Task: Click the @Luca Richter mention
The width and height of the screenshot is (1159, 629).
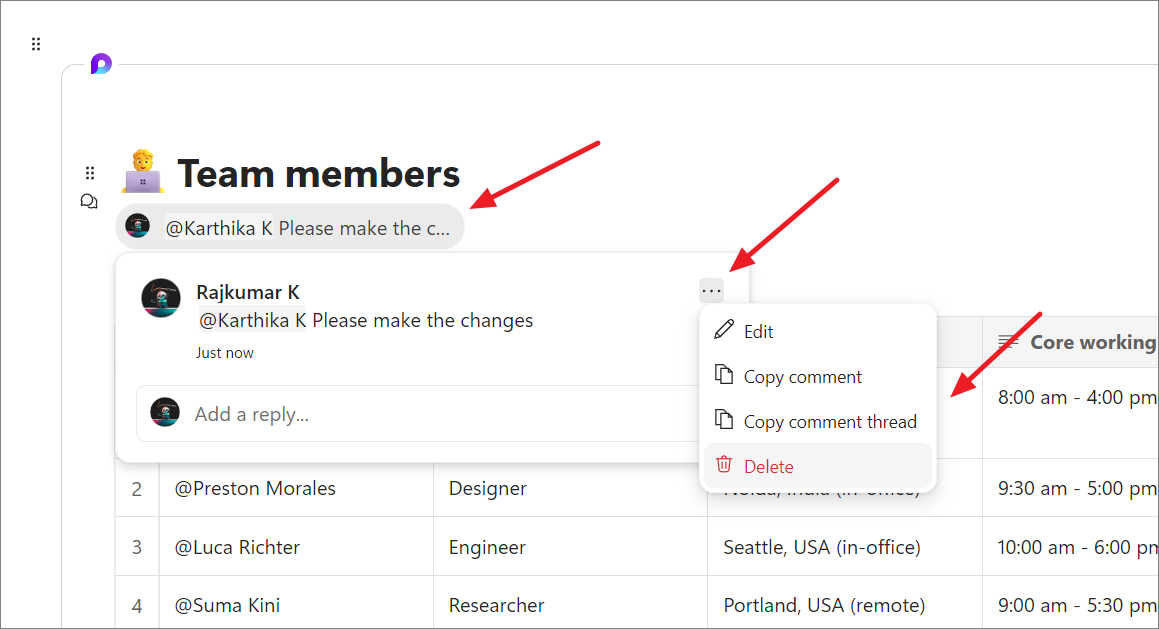Action: pos(237,548)
